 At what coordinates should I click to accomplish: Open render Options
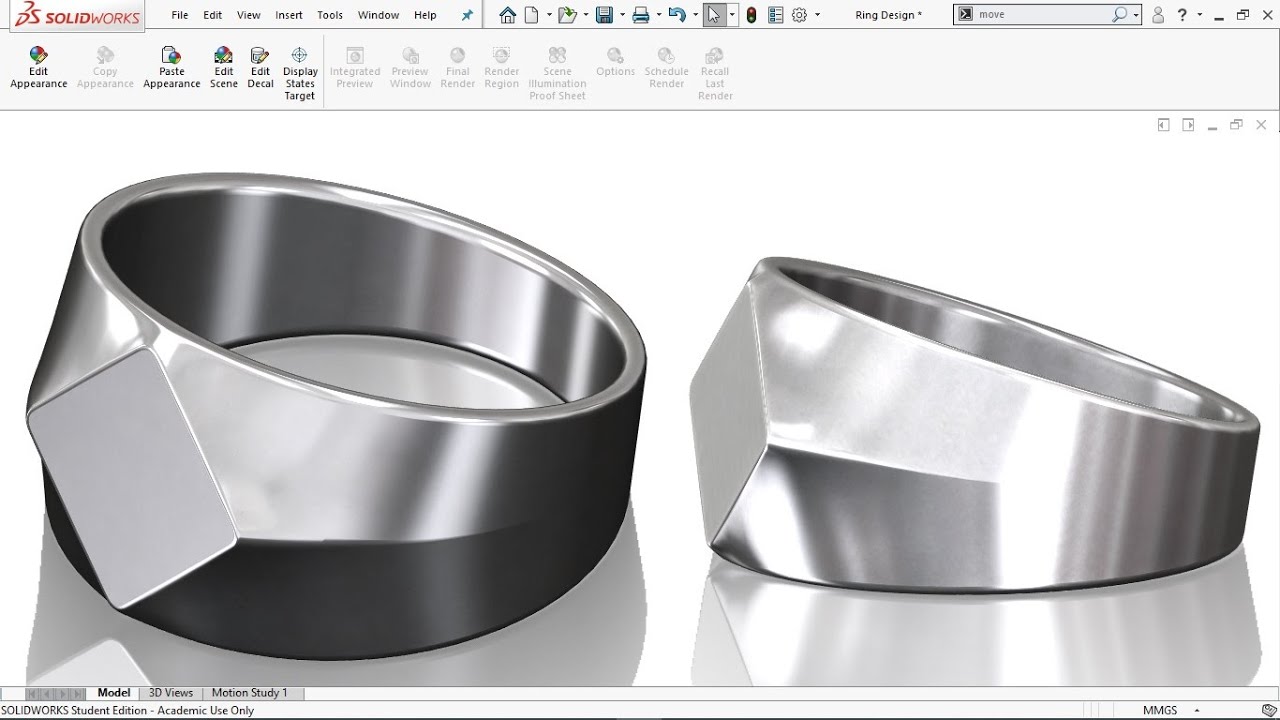coord(615,62)
